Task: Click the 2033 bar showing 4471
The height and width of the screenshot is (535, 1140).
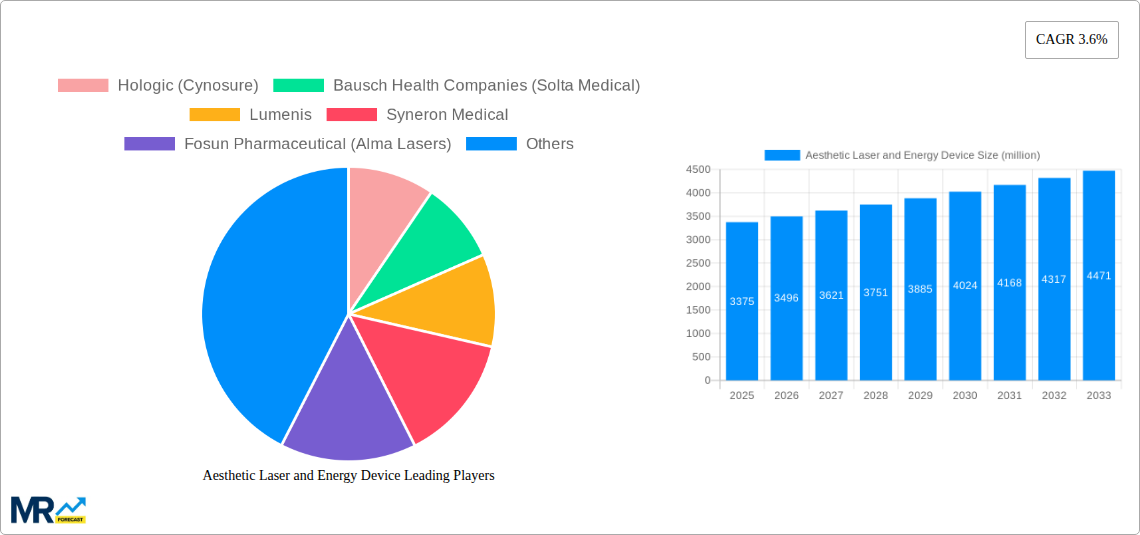Action: pos(1099,275)
